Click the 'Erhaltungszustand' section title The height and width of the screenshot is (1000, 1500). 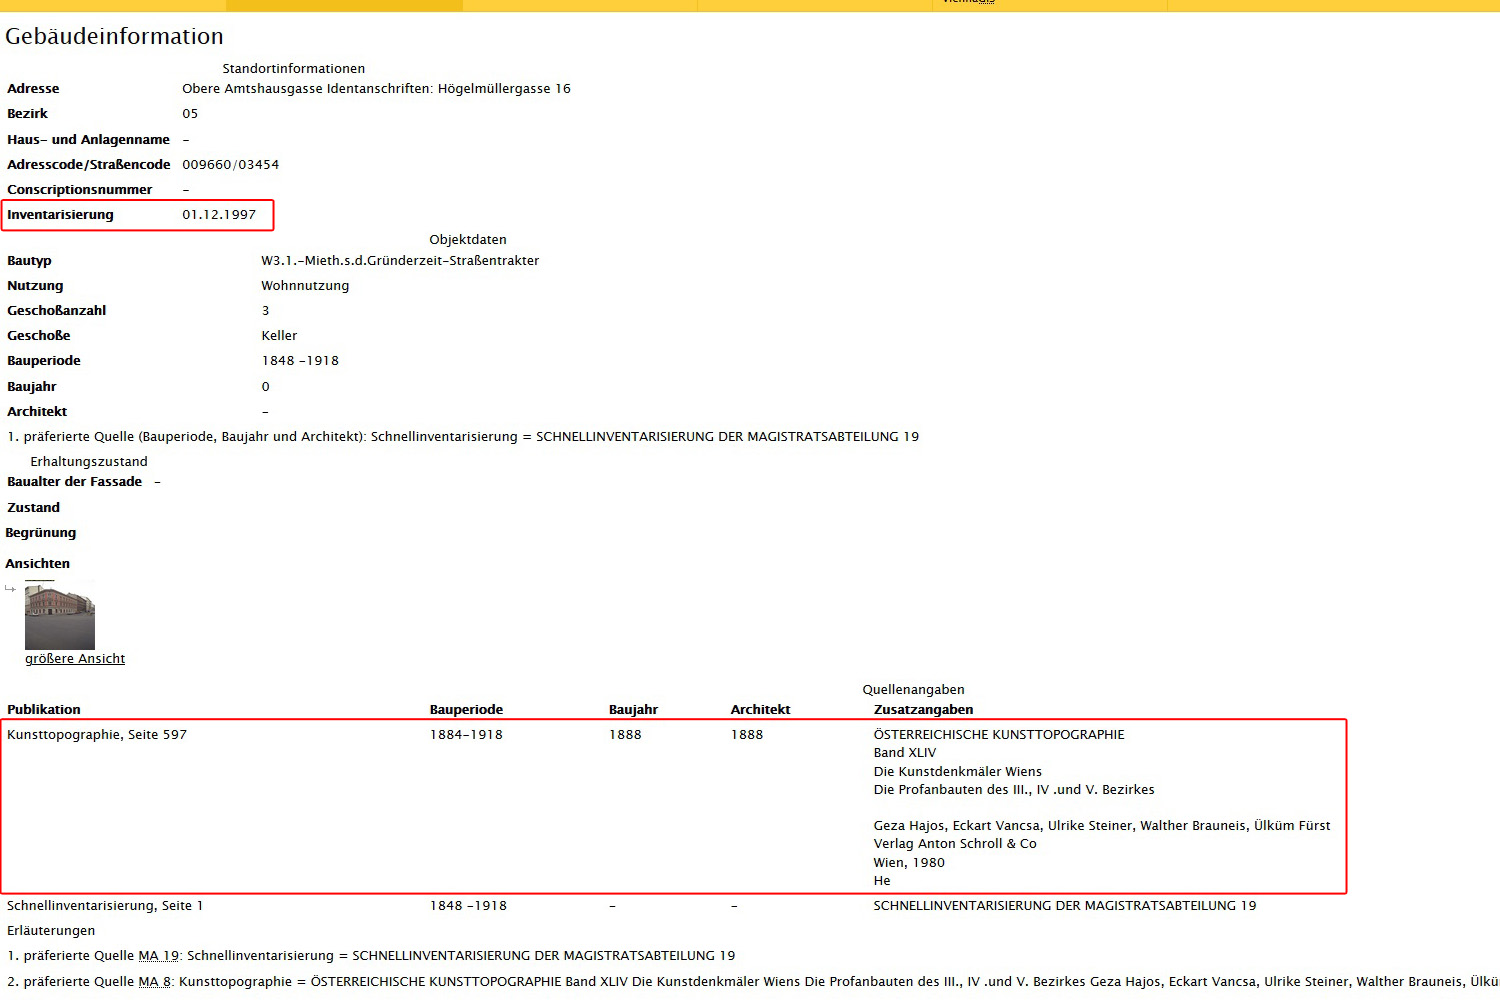pyautogui.click(x=89, y=461)
